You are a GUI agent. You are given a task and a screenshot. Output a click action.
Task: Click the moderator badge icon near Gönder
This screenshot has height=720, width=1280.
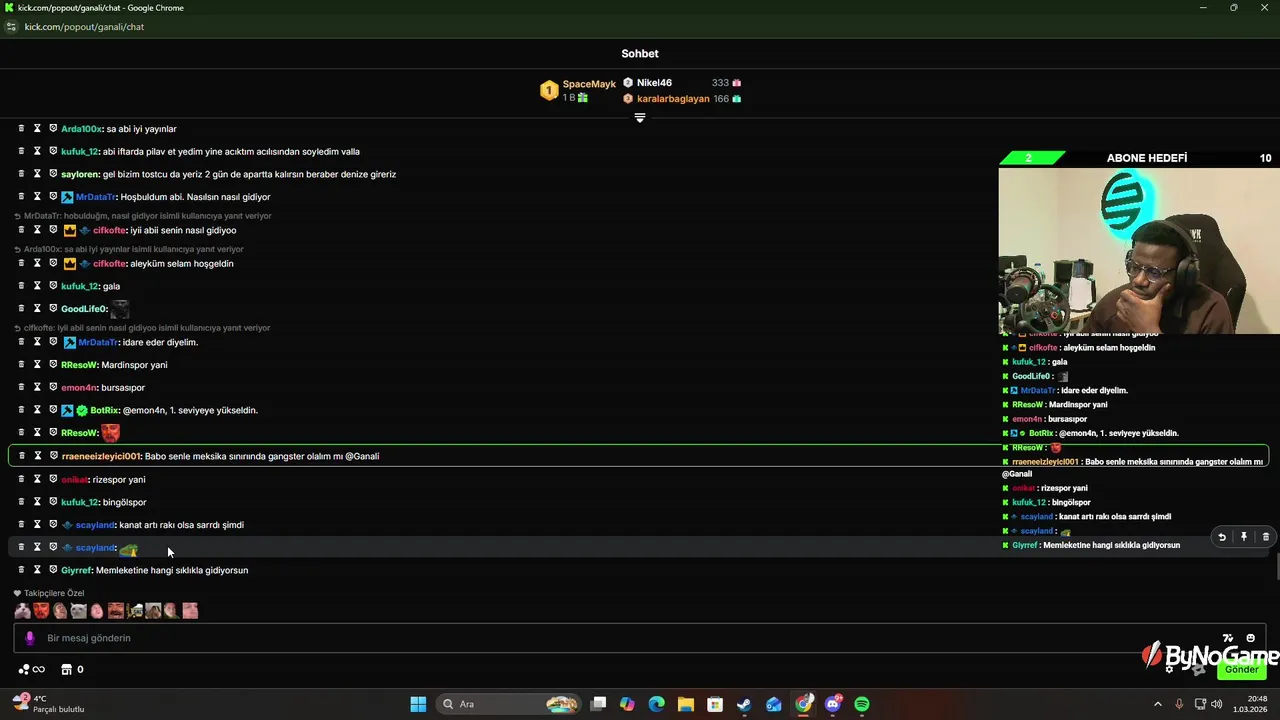pos(1199,669)
